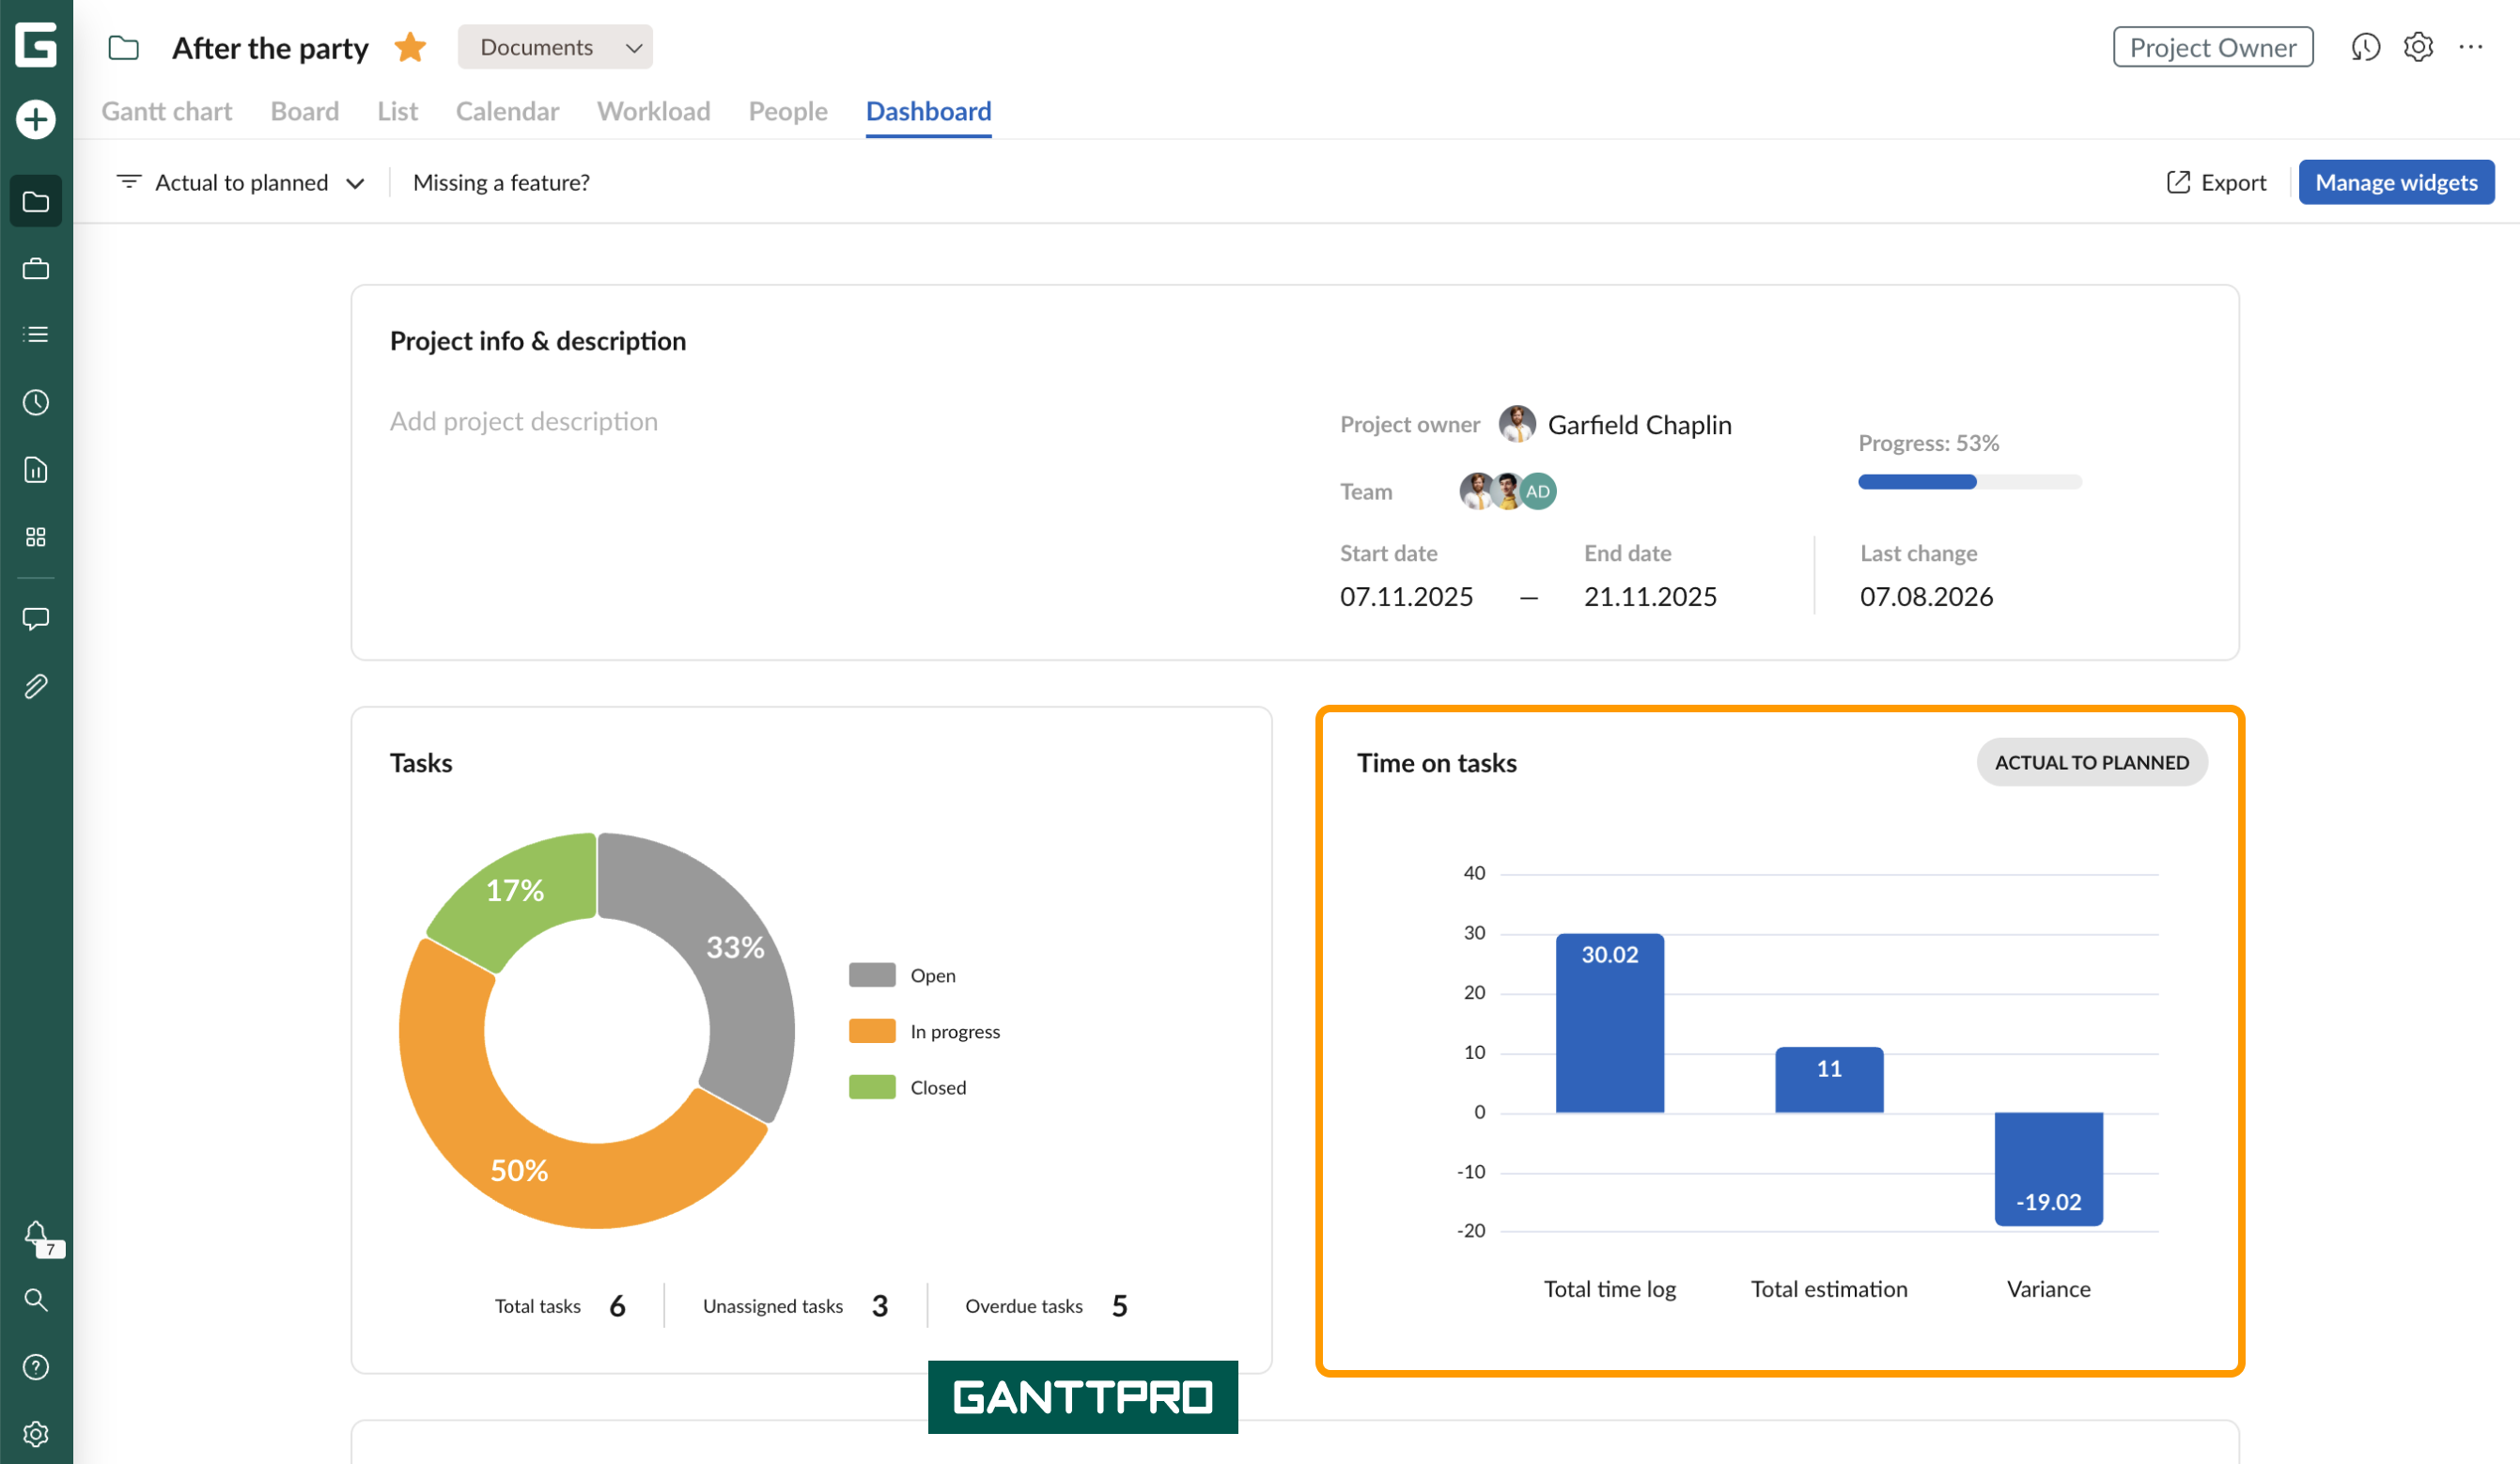Click the Project Owner button

point(2213,47)
